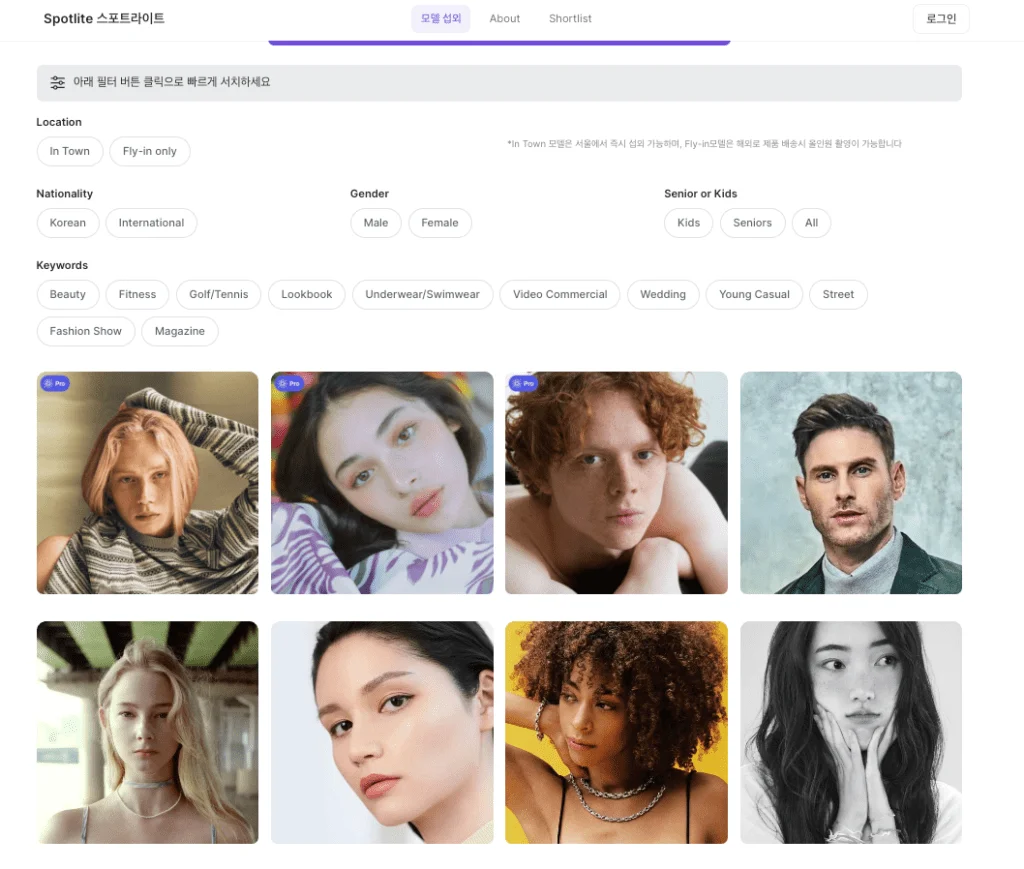Click Pro badge on third model photo
Image resolution: width=1024 pixels, height=869 pixels.
pyautogui.click(x=523, y=383)
